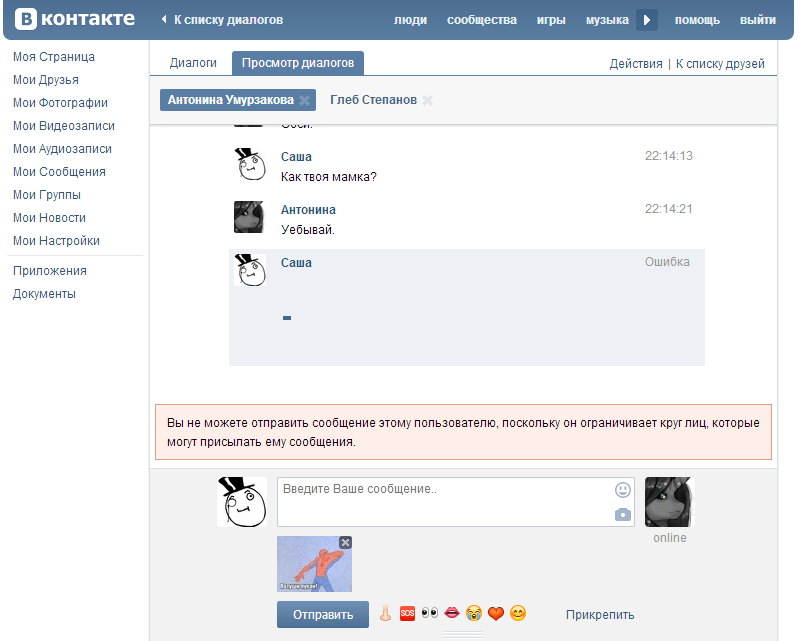The height and width of the screenshot is (641, 805).
Task: Click the VKontakte logo icon
Action: point(26,19)
